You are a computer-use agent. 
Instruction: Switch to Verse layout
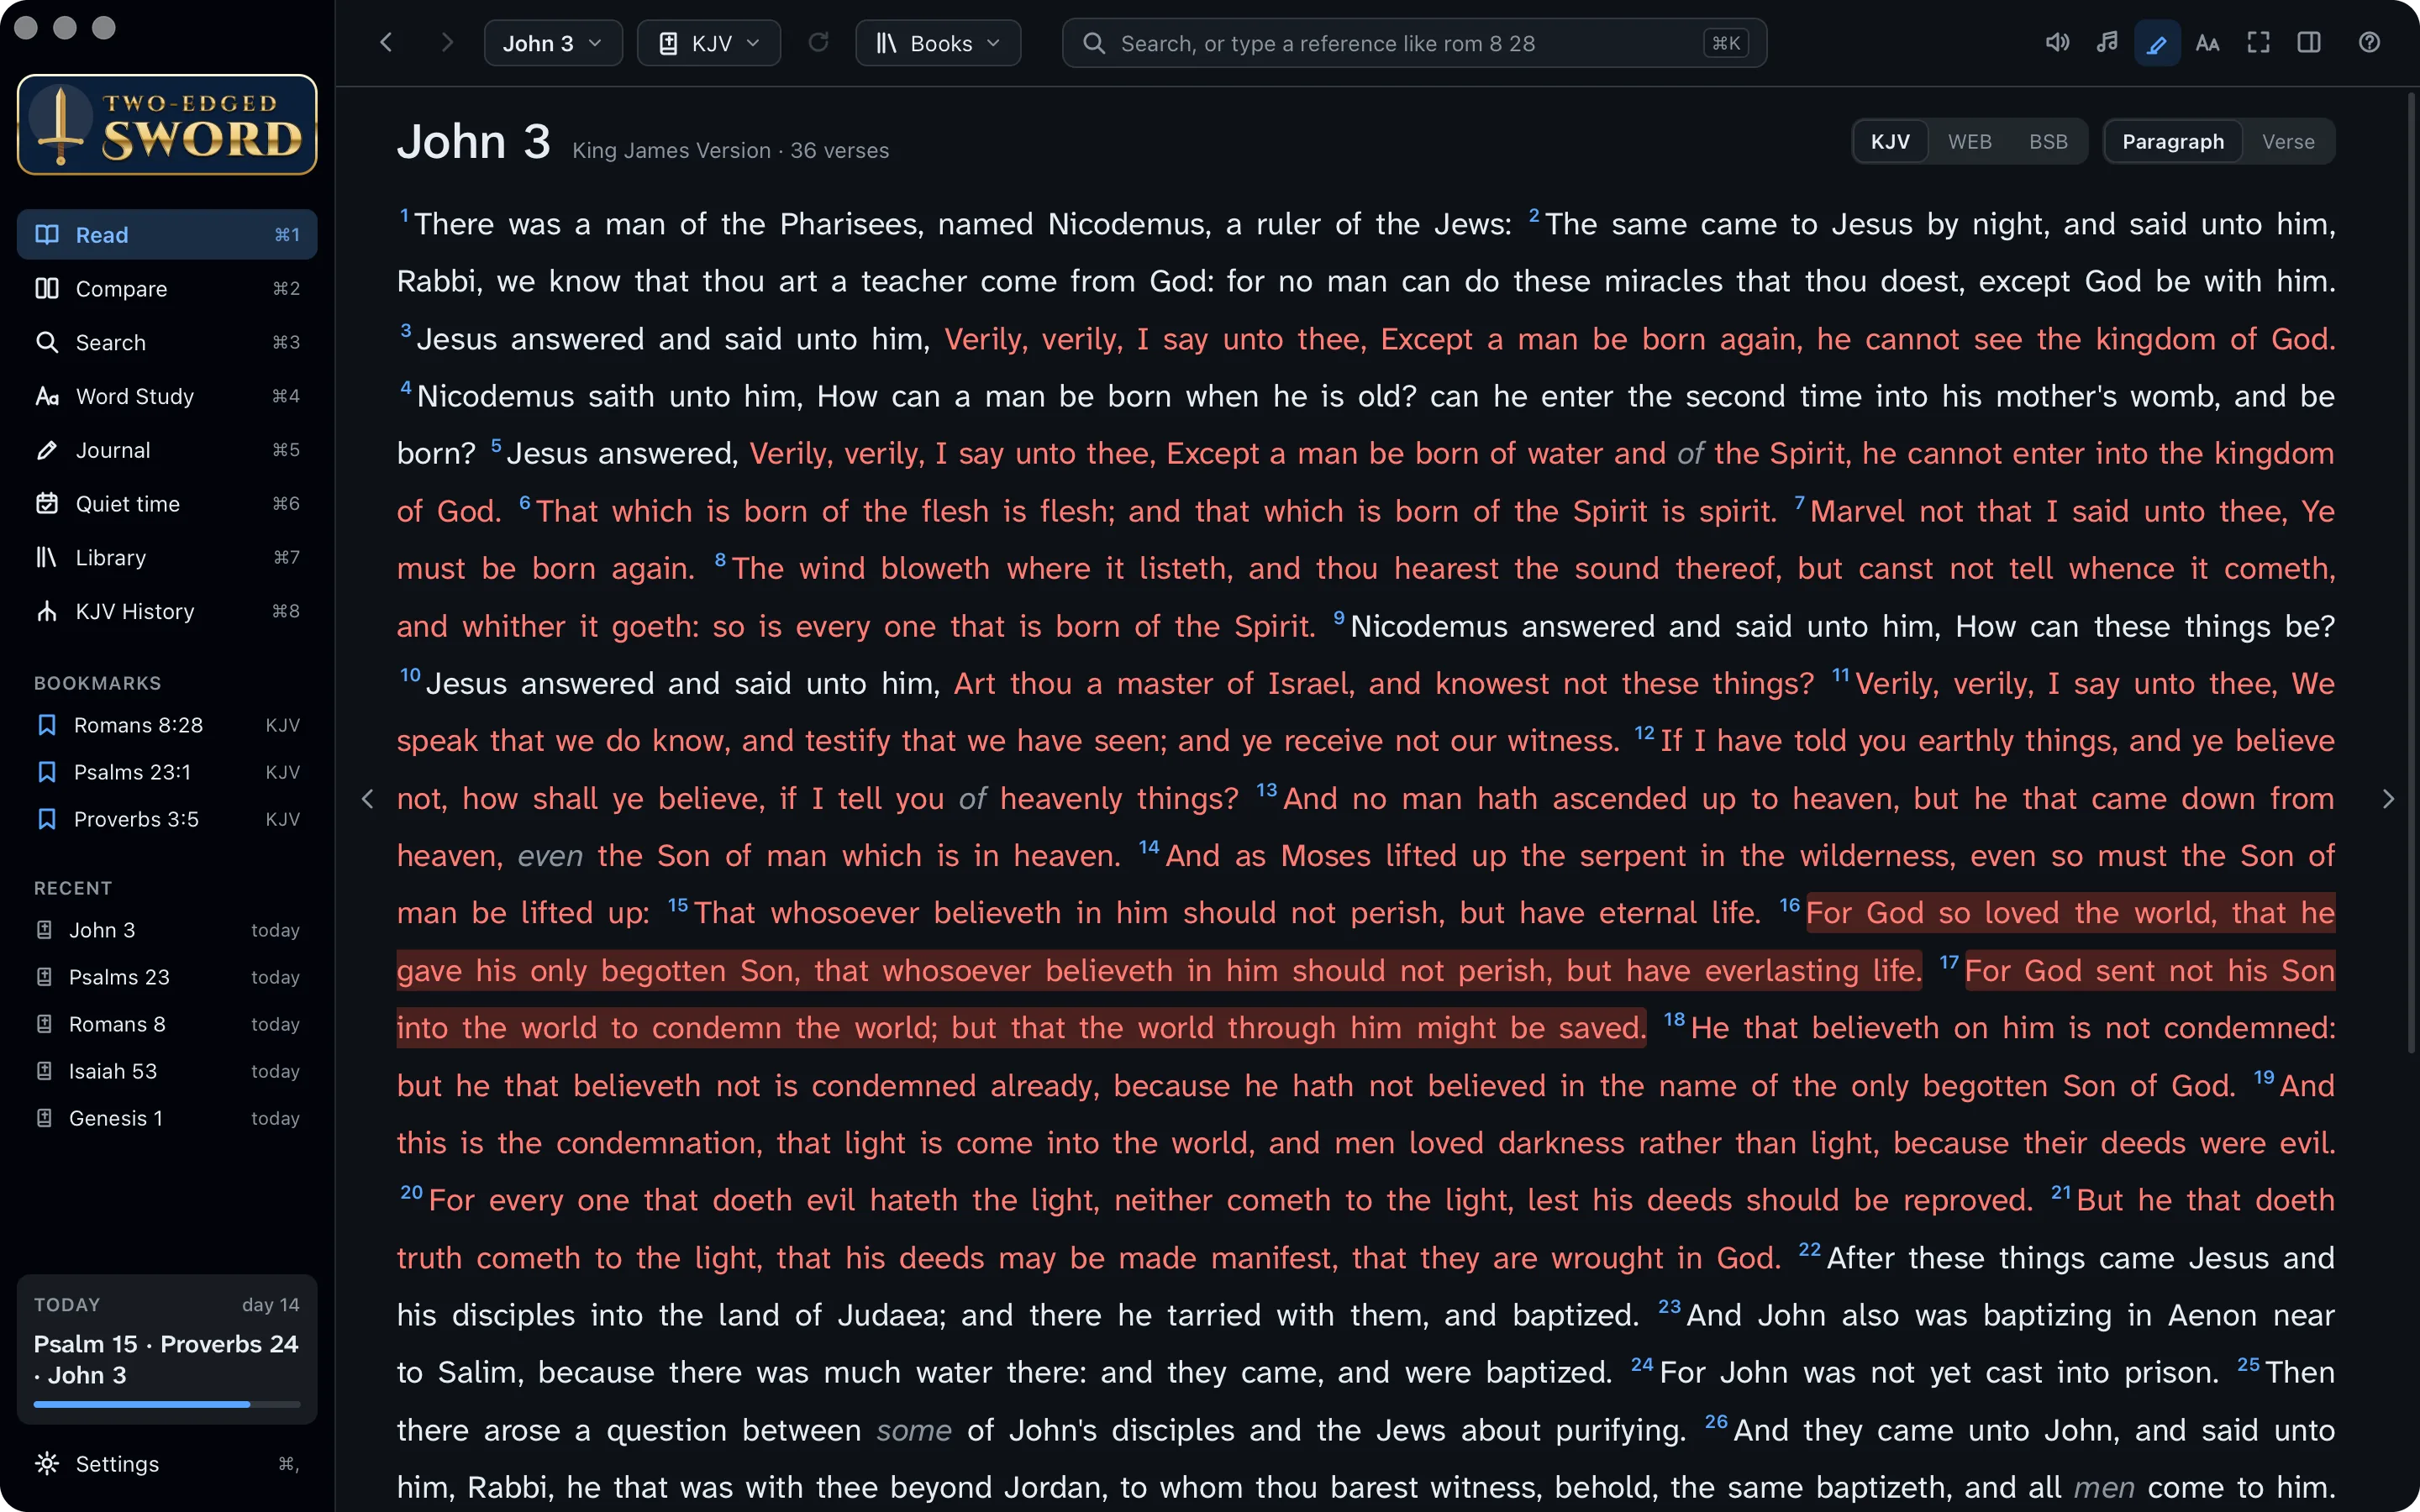click(2288, 142)
